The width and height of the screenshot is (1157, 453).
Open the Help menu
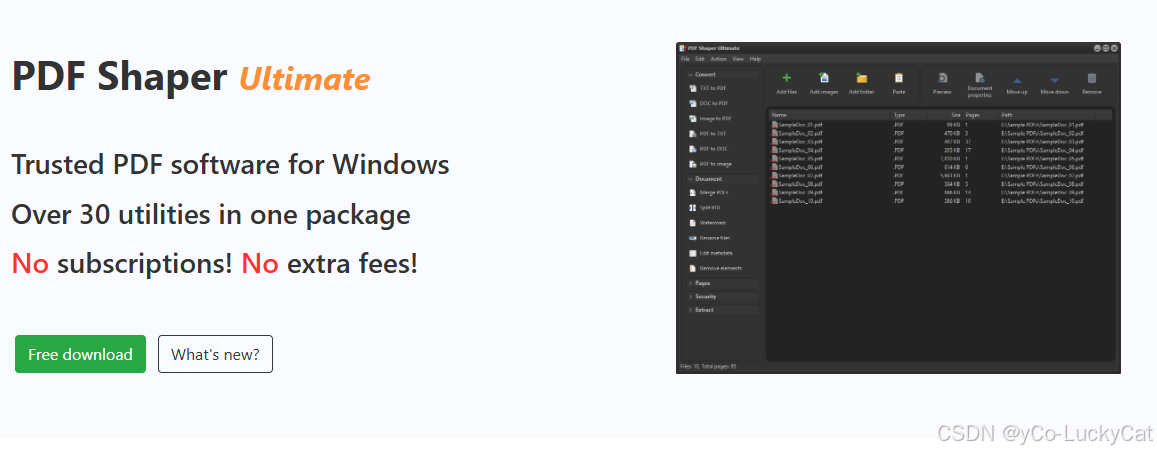756,59
